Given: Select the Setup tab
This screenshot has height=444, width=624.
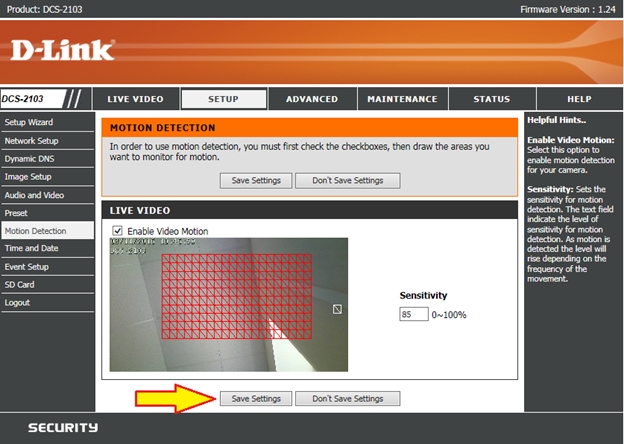Looking at the screenshot, I should [x=223, y=99].
